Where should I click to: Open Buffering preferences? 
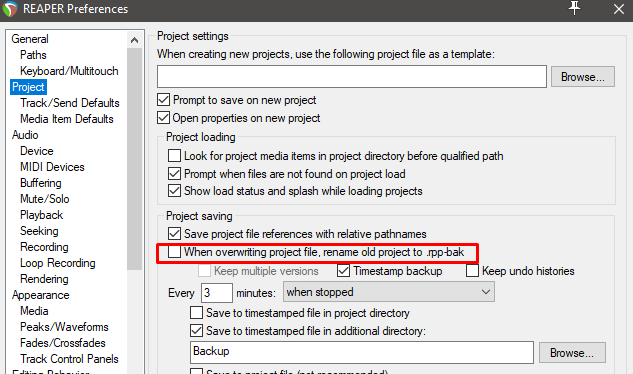click(41, 183)
